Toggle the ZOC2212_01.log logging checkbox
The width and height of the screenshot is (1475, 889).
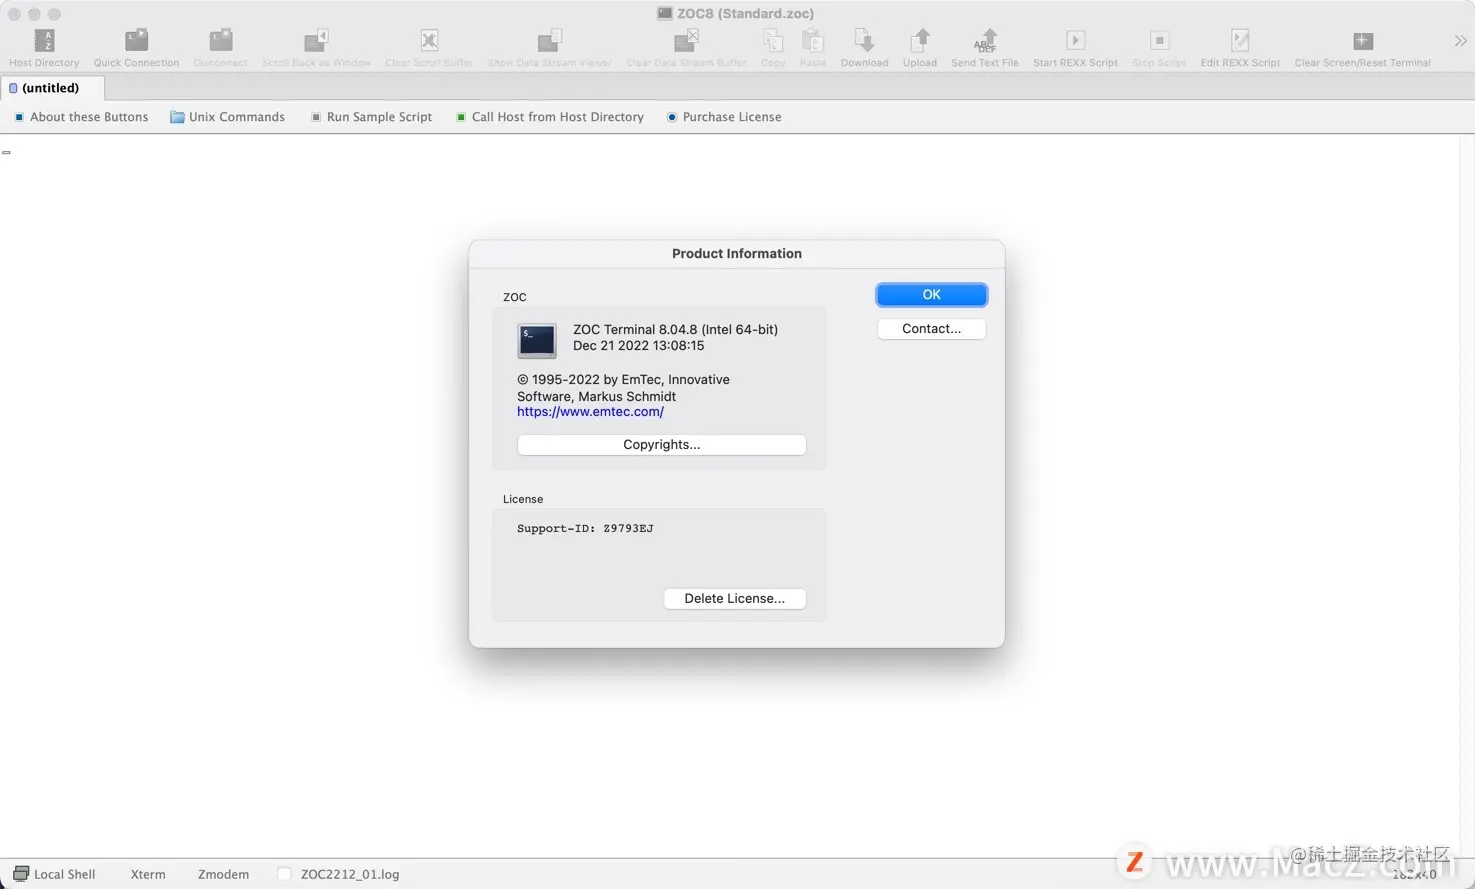click(284, 874)
